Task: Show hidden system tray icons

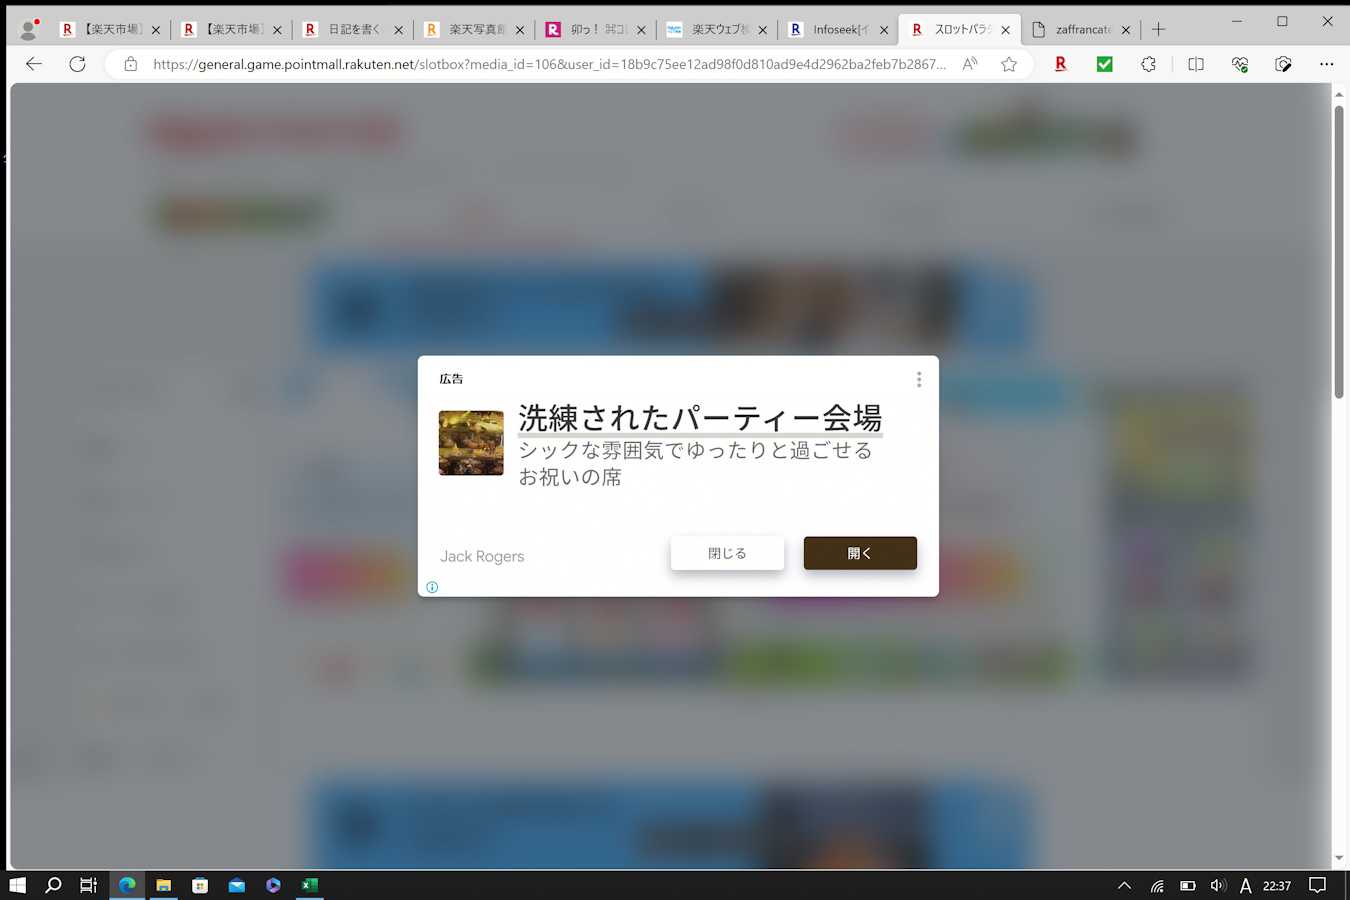Action: [x=1124, y=885]
